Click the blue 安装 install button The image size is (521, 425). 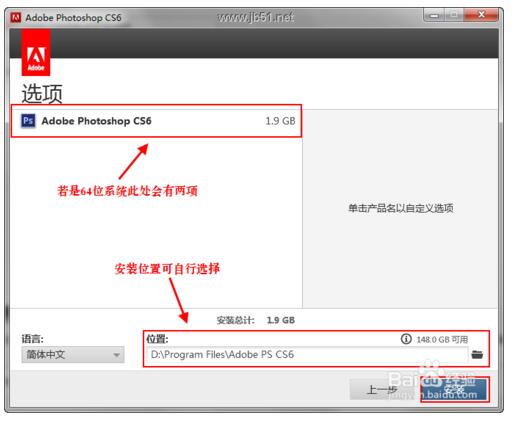click(454, 389)
